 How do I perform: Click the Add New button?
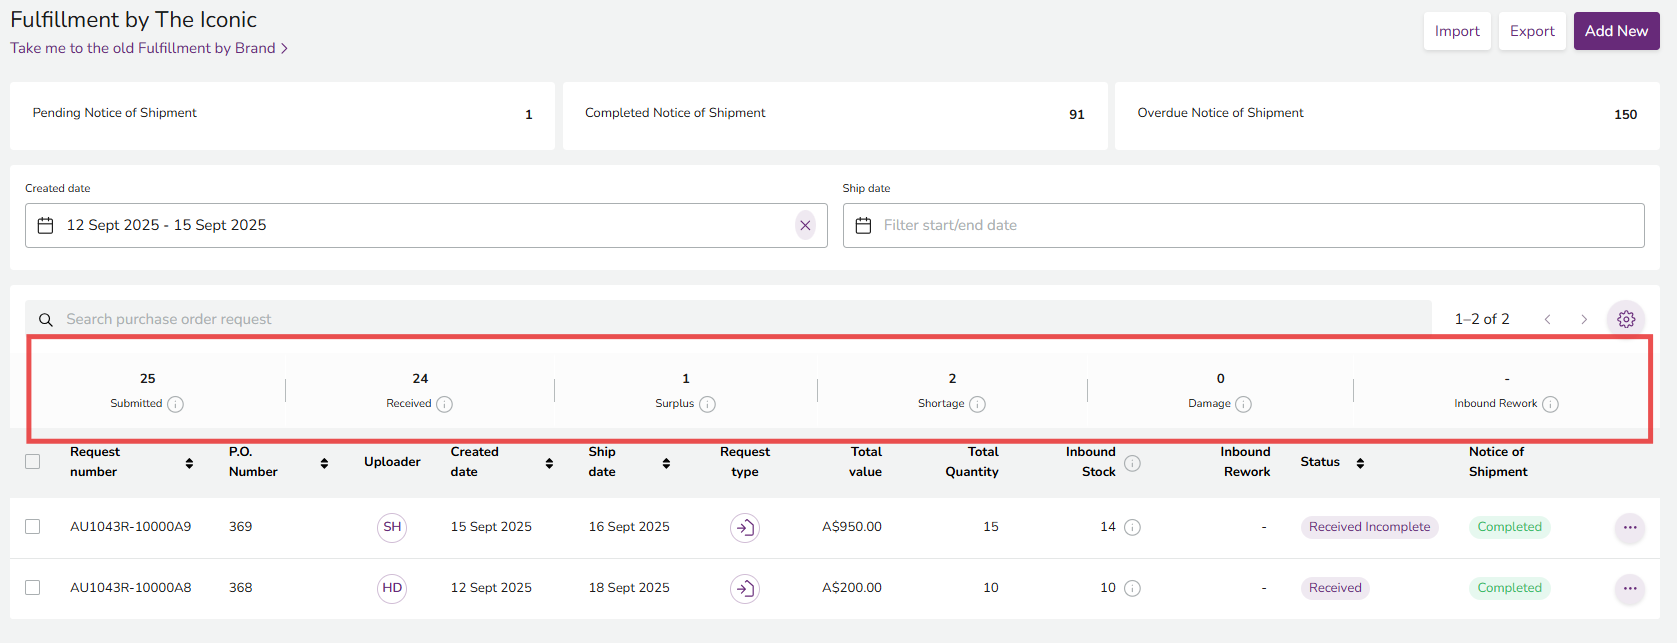click(x=1616, y=31)
